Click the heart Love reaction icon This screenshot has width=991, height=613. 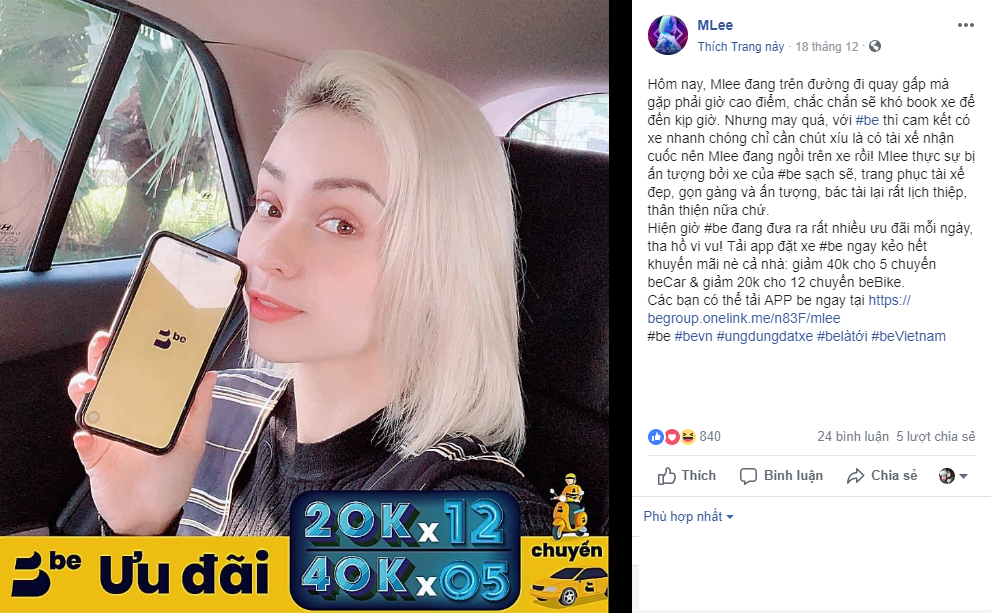[x=672, y=437]
